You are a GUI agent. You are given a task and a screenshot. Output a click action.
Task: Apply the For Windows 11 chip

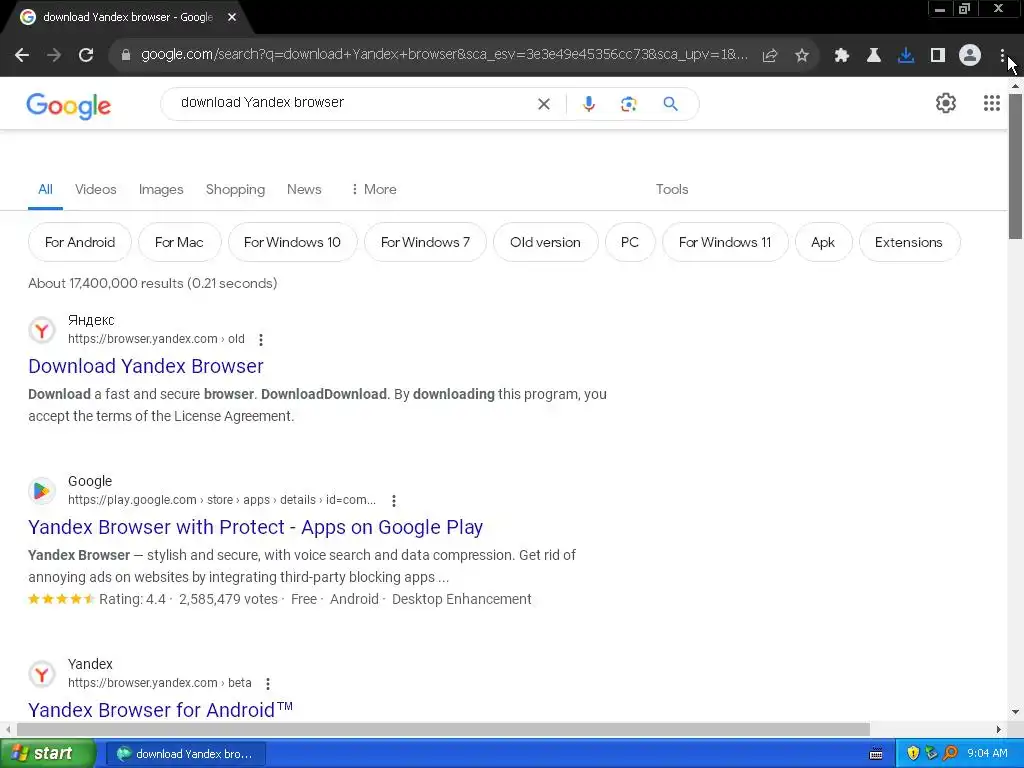click(725, 242)
